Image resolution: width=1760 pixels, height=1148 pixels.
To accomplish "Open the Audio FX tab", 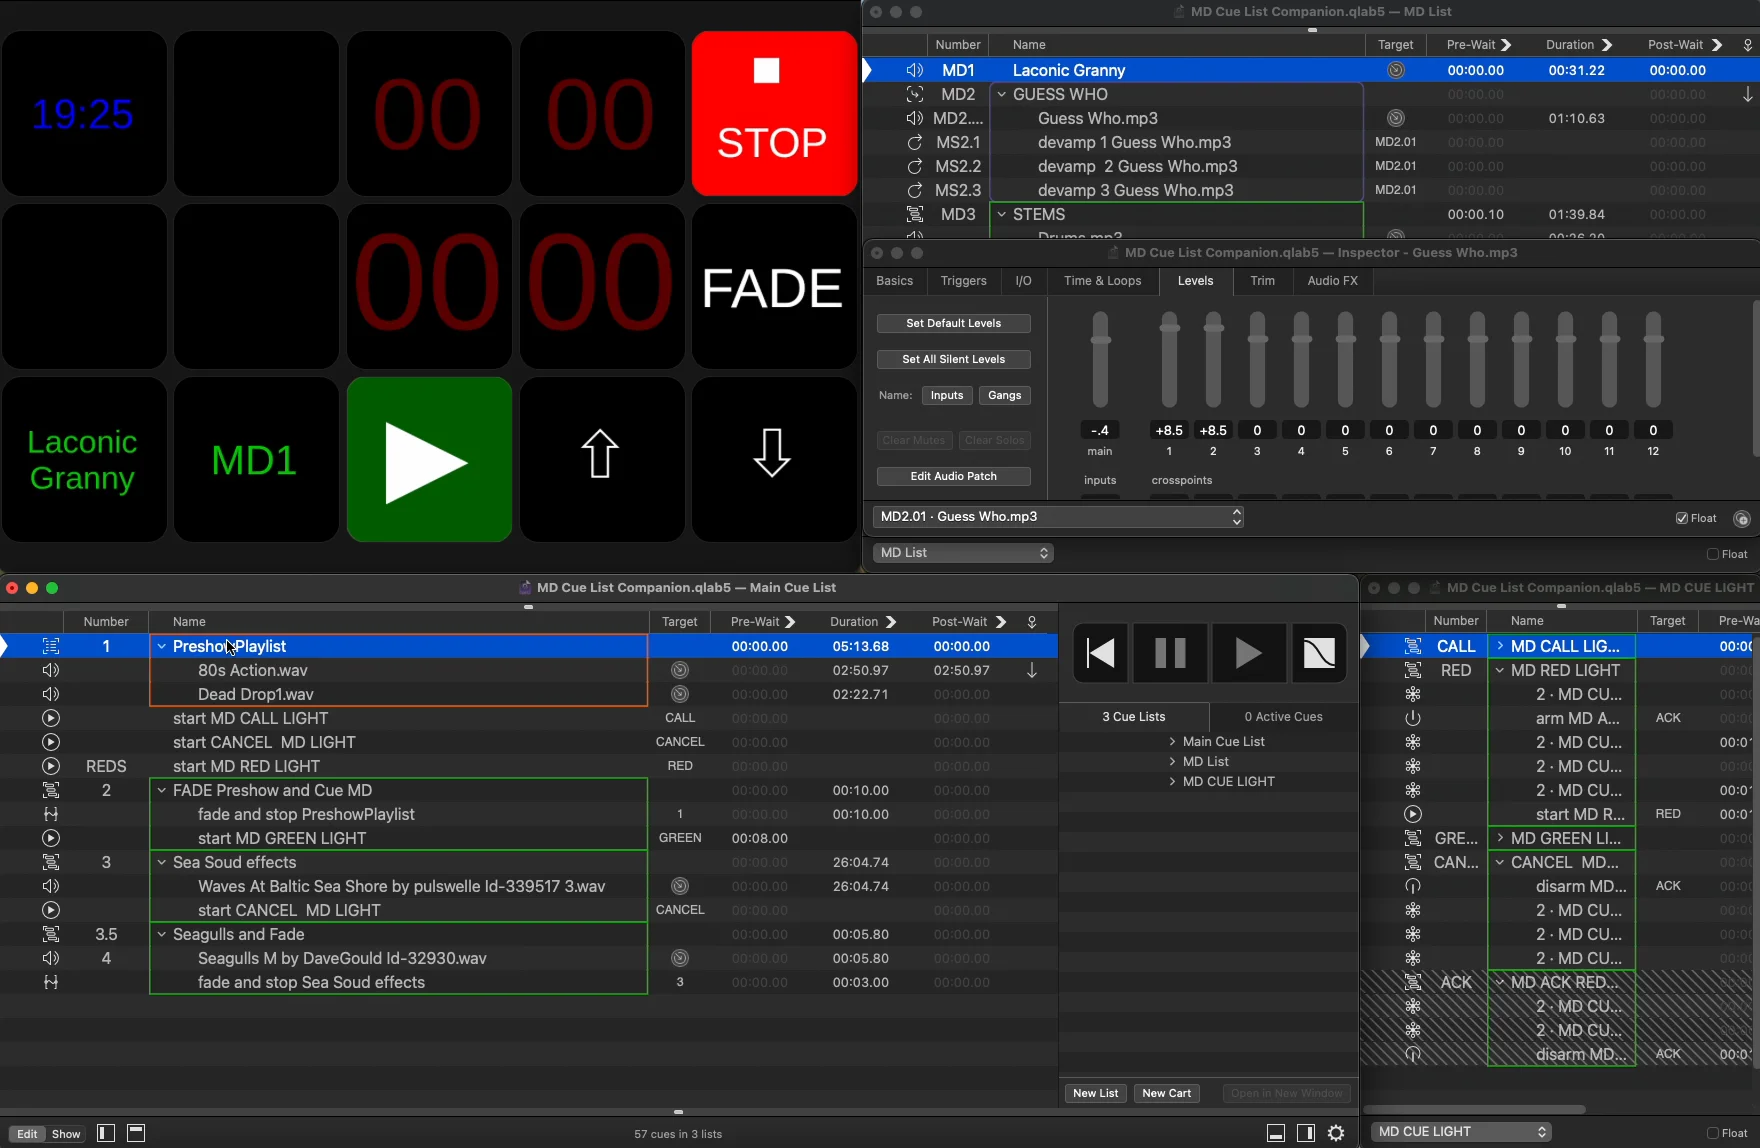I will click(1333, 282).
